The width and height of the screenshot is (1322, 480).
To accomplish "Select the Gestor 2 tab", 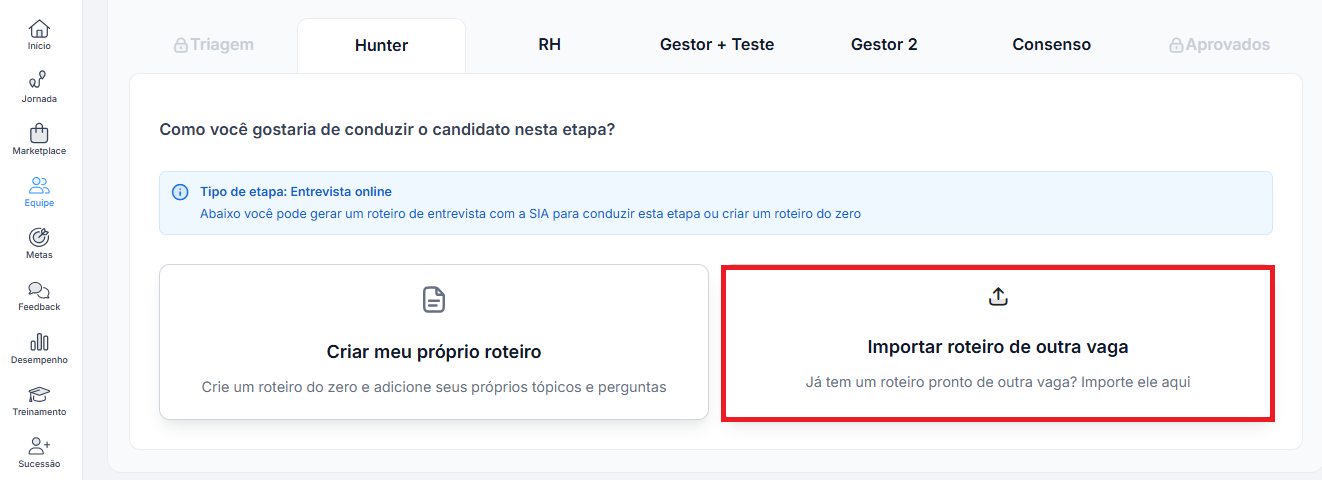I will [x=884, y=44].
